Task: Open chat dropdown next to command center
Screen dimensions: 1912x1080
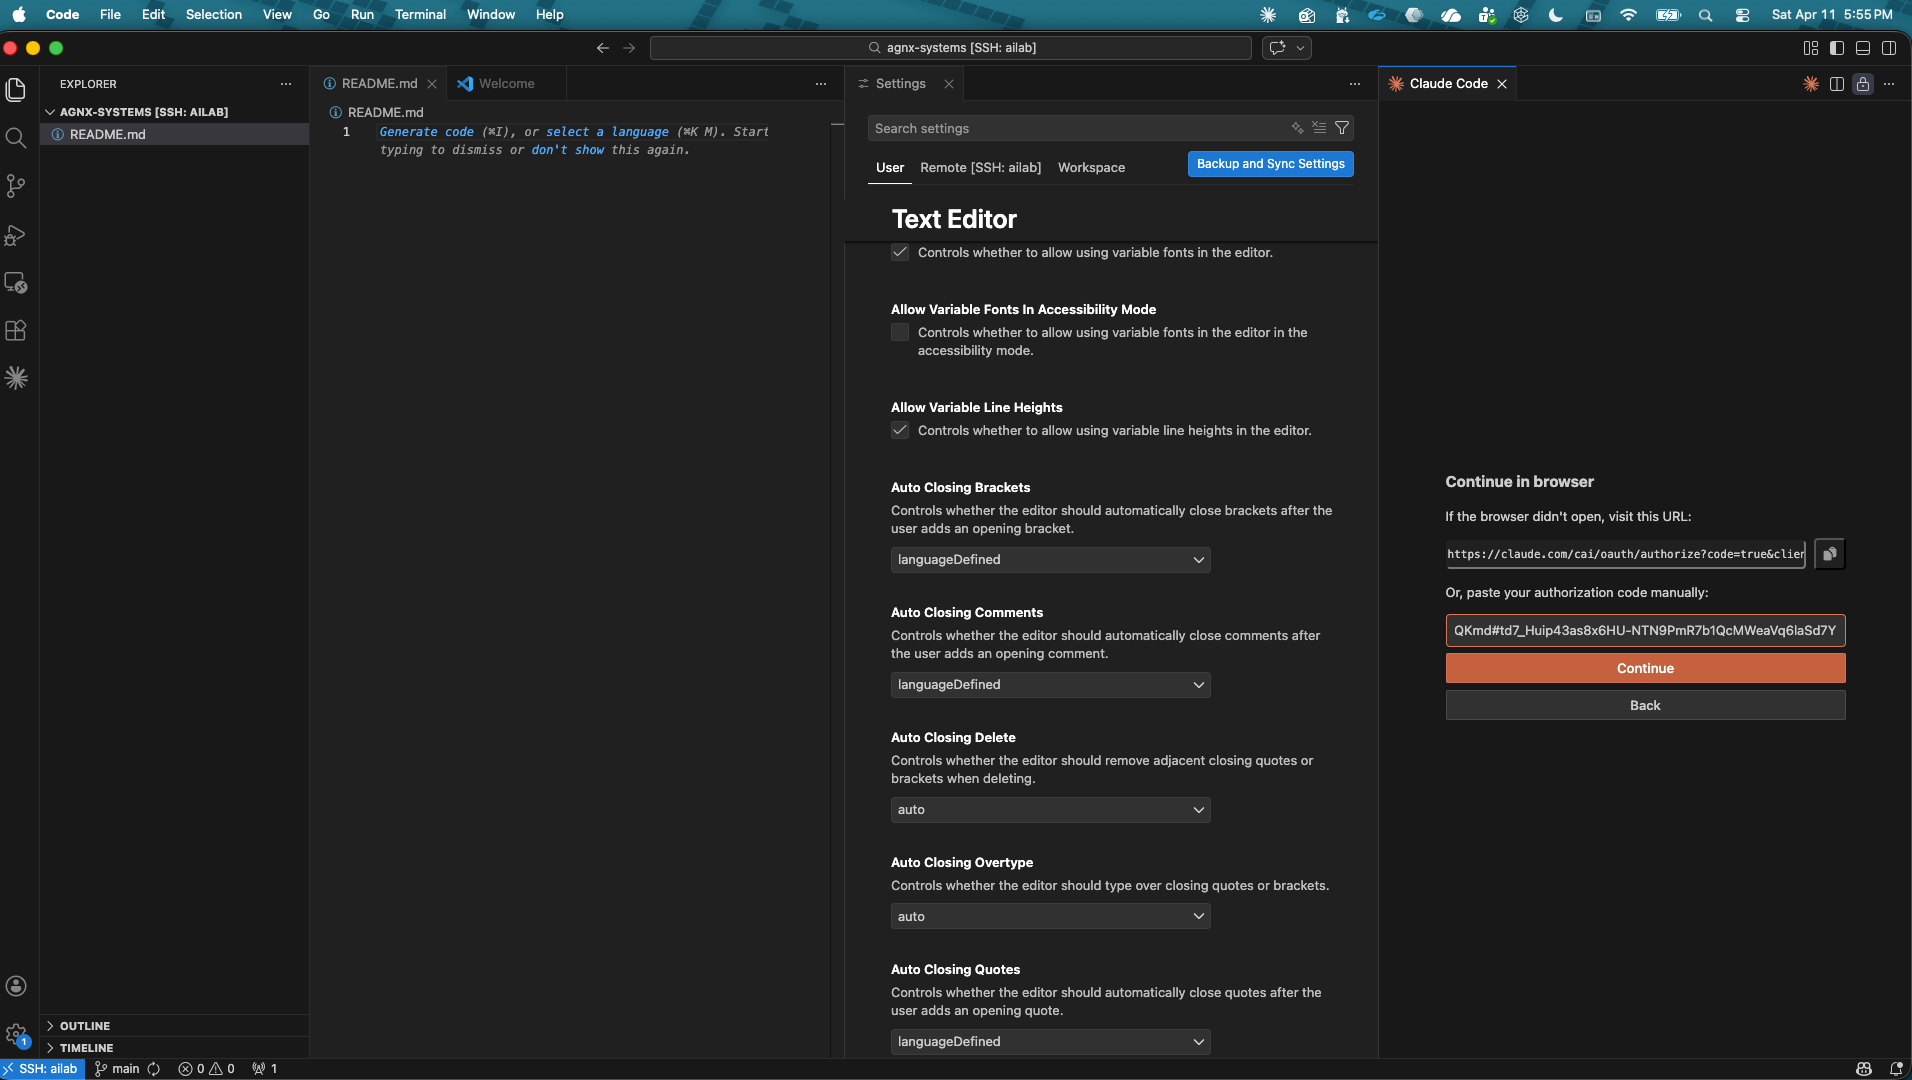Action: click(x=1300, y=48)
